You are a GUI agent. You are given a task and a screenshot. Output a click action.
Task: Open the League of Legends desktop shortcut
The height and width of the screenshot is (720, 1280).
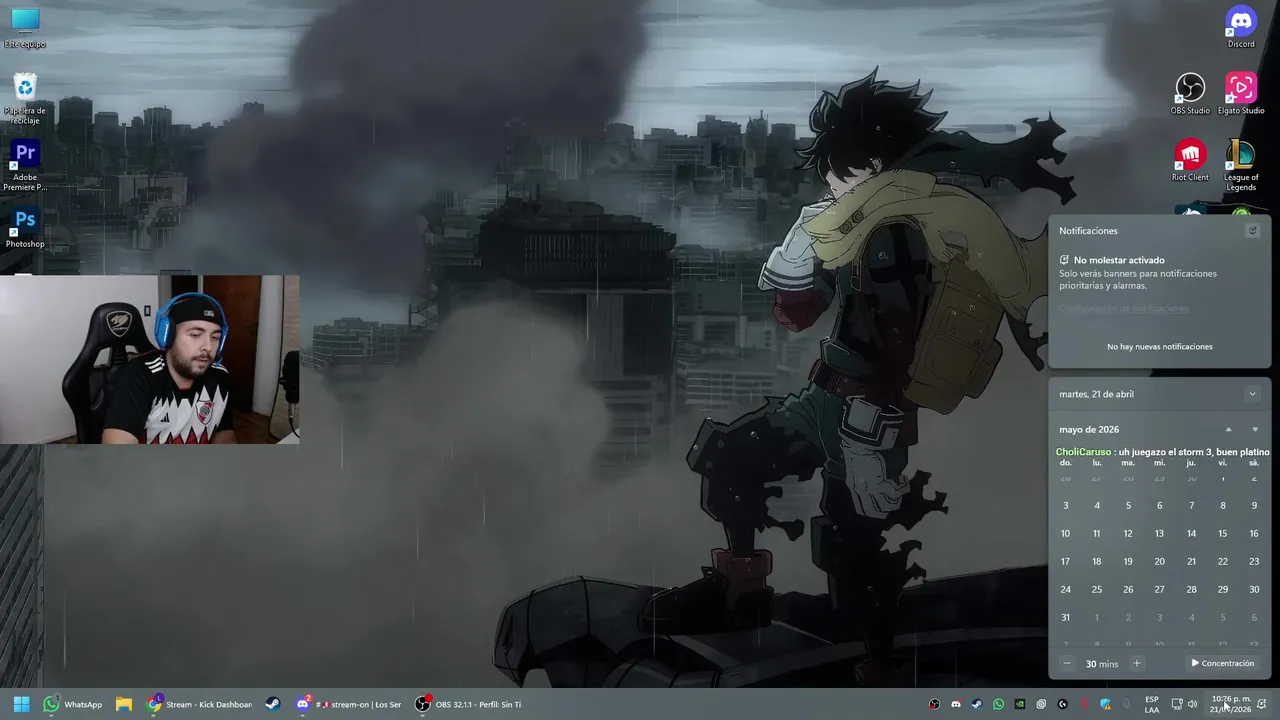click(x=1241, y=165)
